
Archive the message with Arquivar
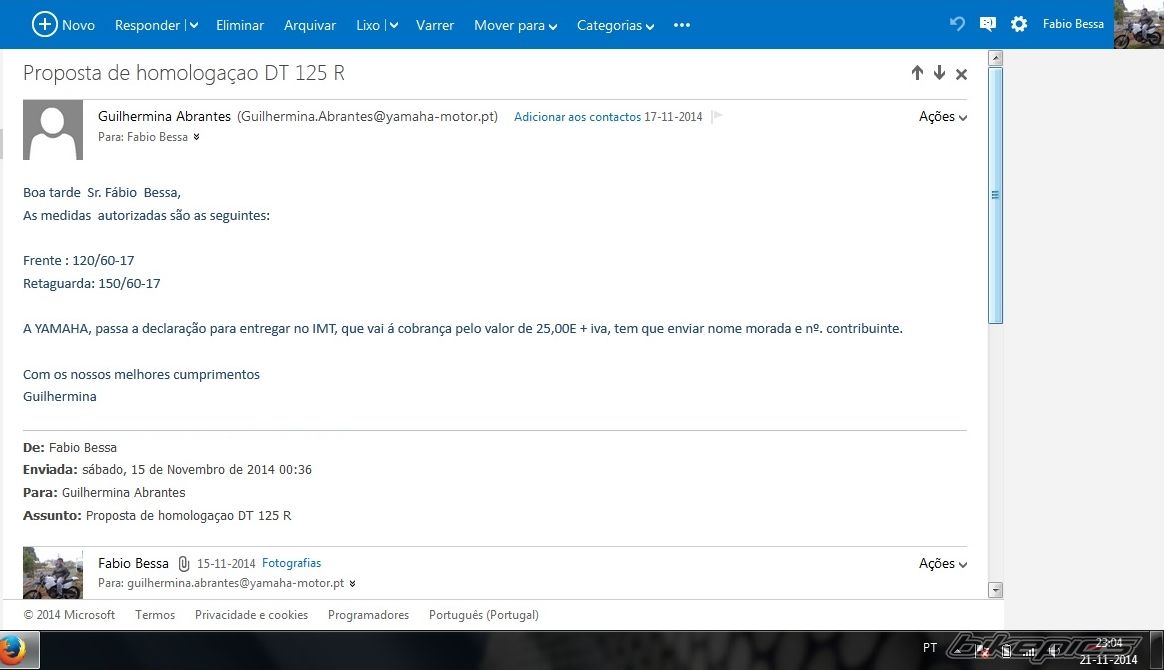pyautogui.click(x=310, y=25)
